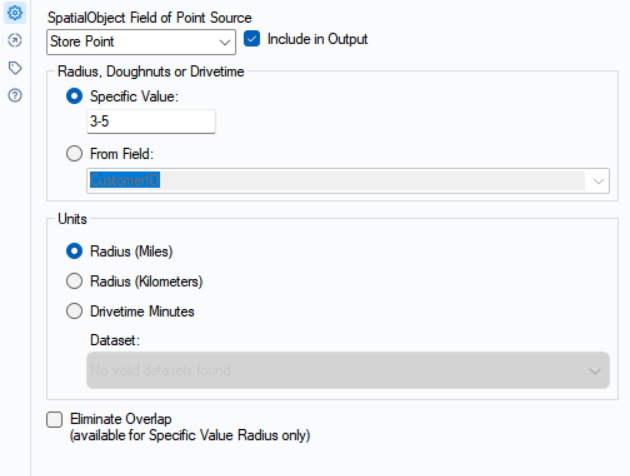Click the SpatialObject Field of Point Source label
The height and width of the screenshot is (476, 630).
(150, 18)
